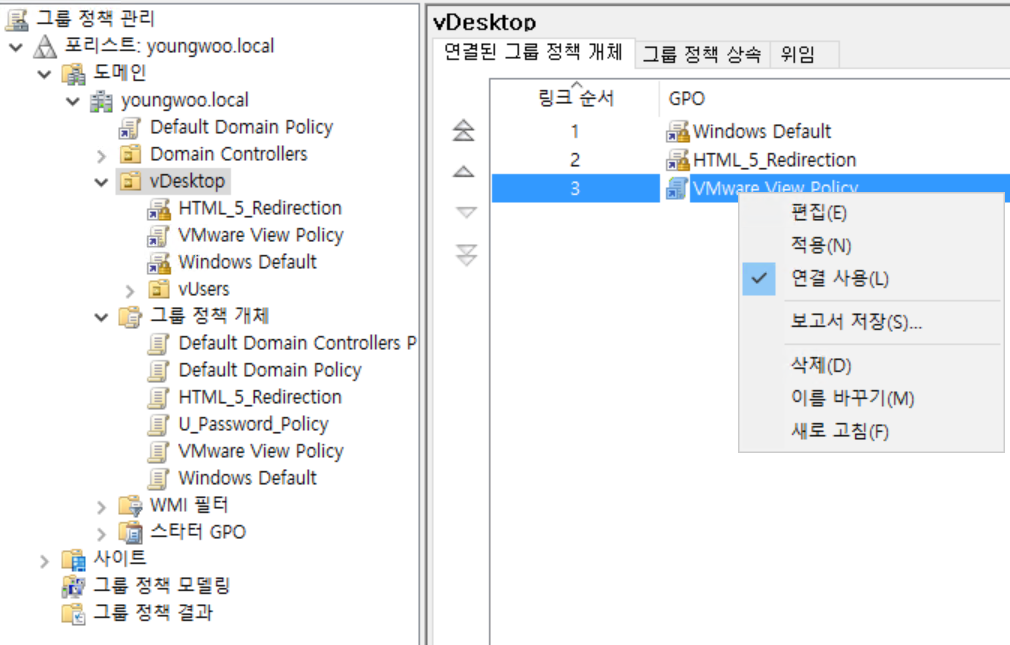Expand the WMI 필터 node

pos(101,507)
